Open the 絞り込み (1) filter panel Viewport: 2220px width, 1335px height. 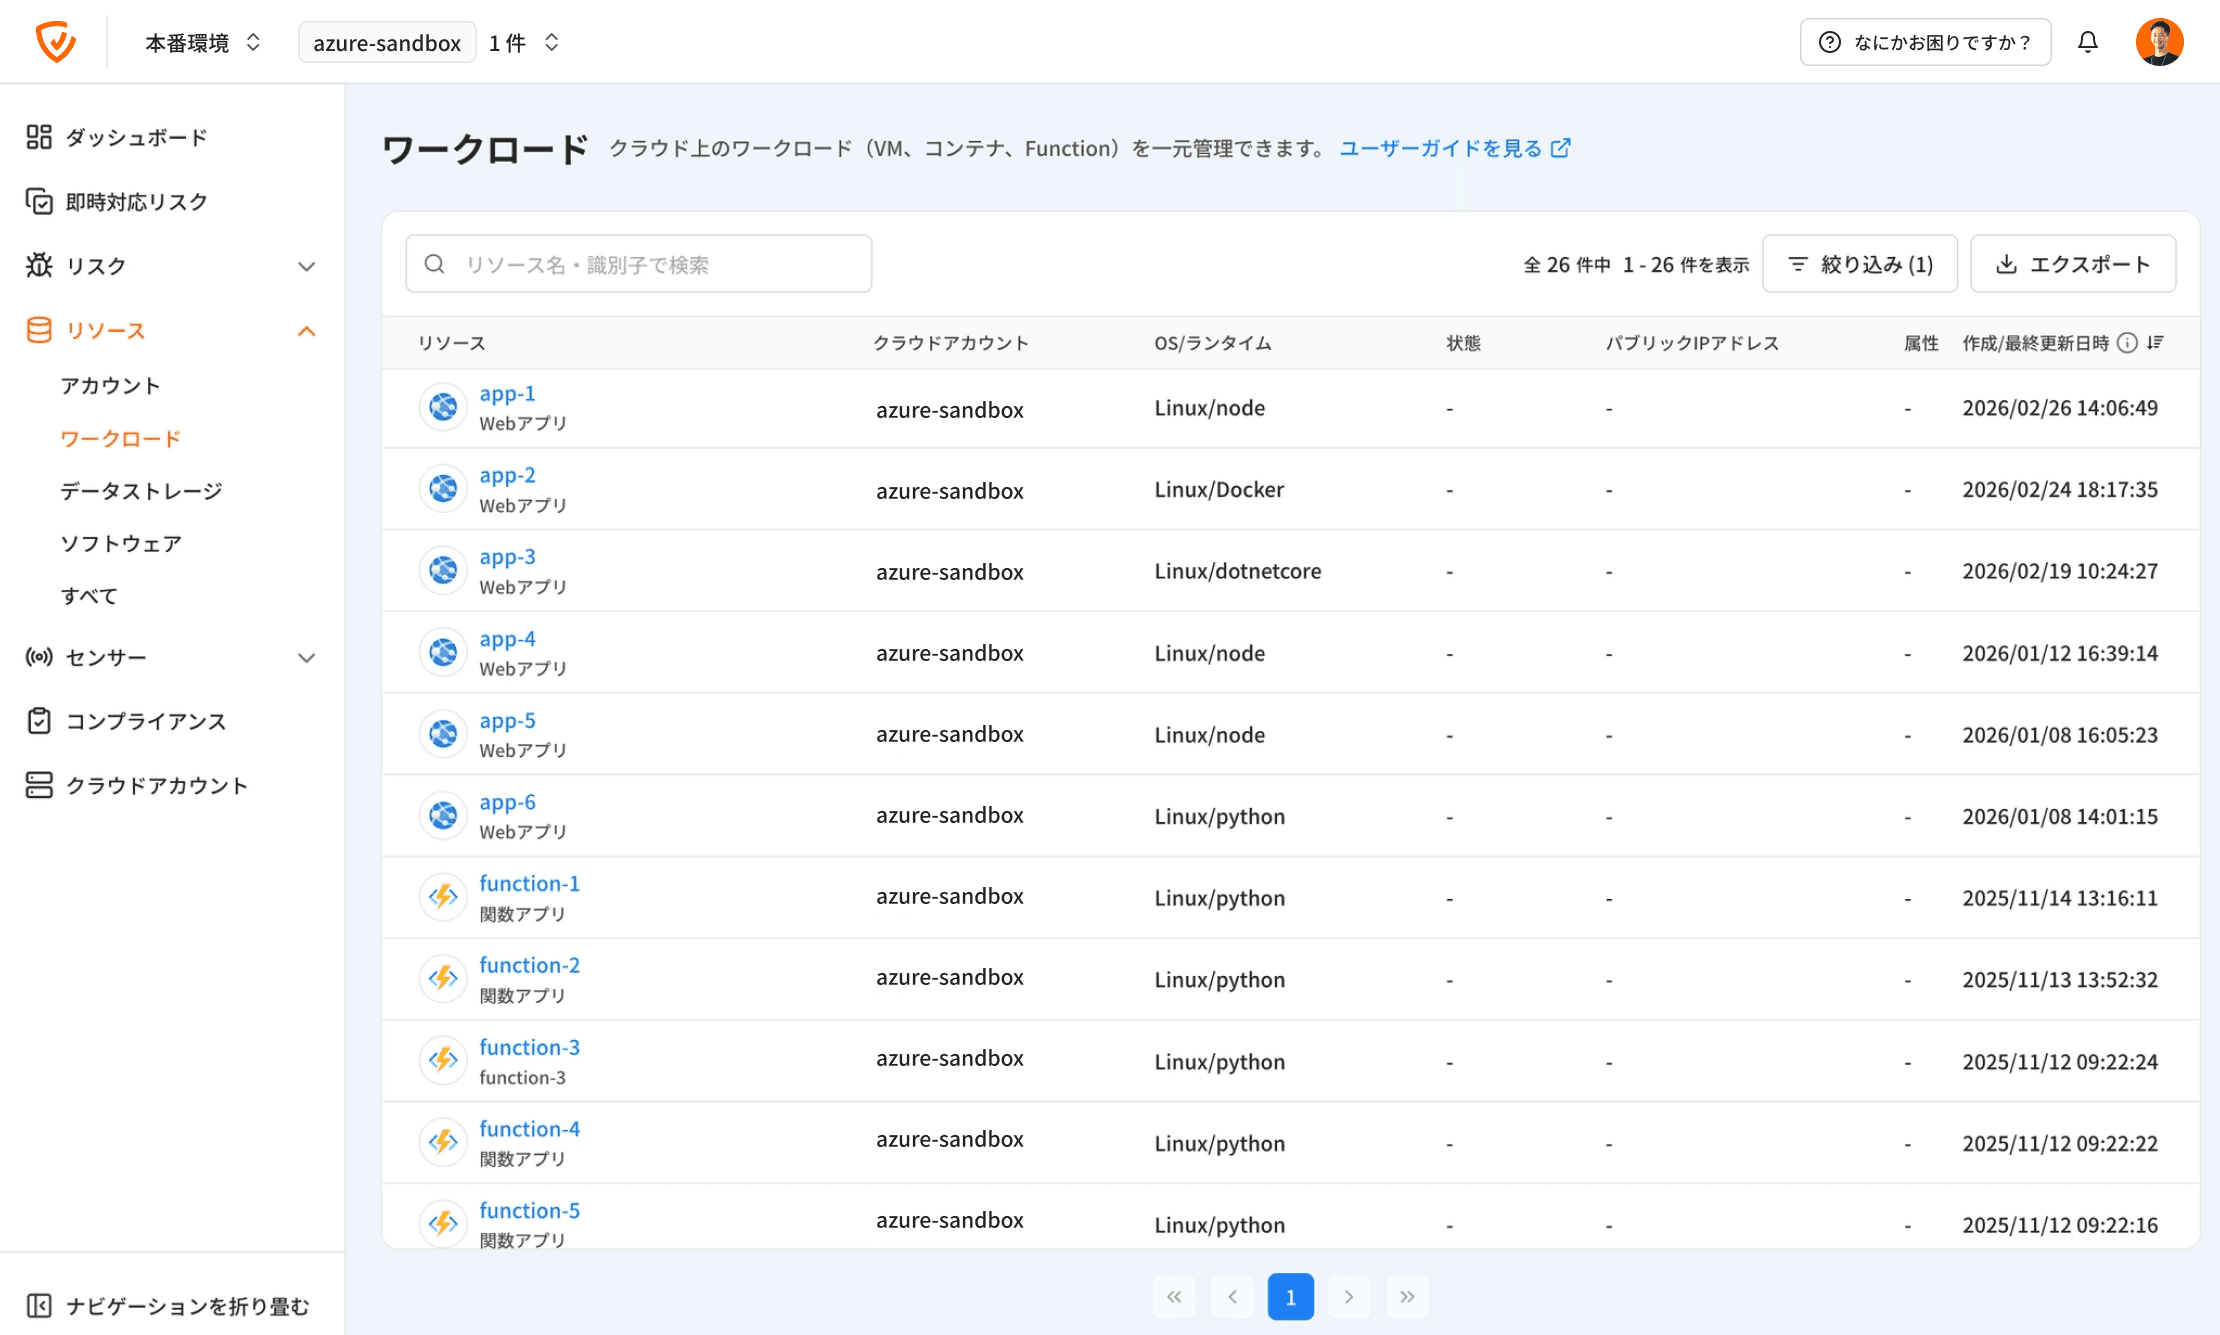coord(1859,263)
